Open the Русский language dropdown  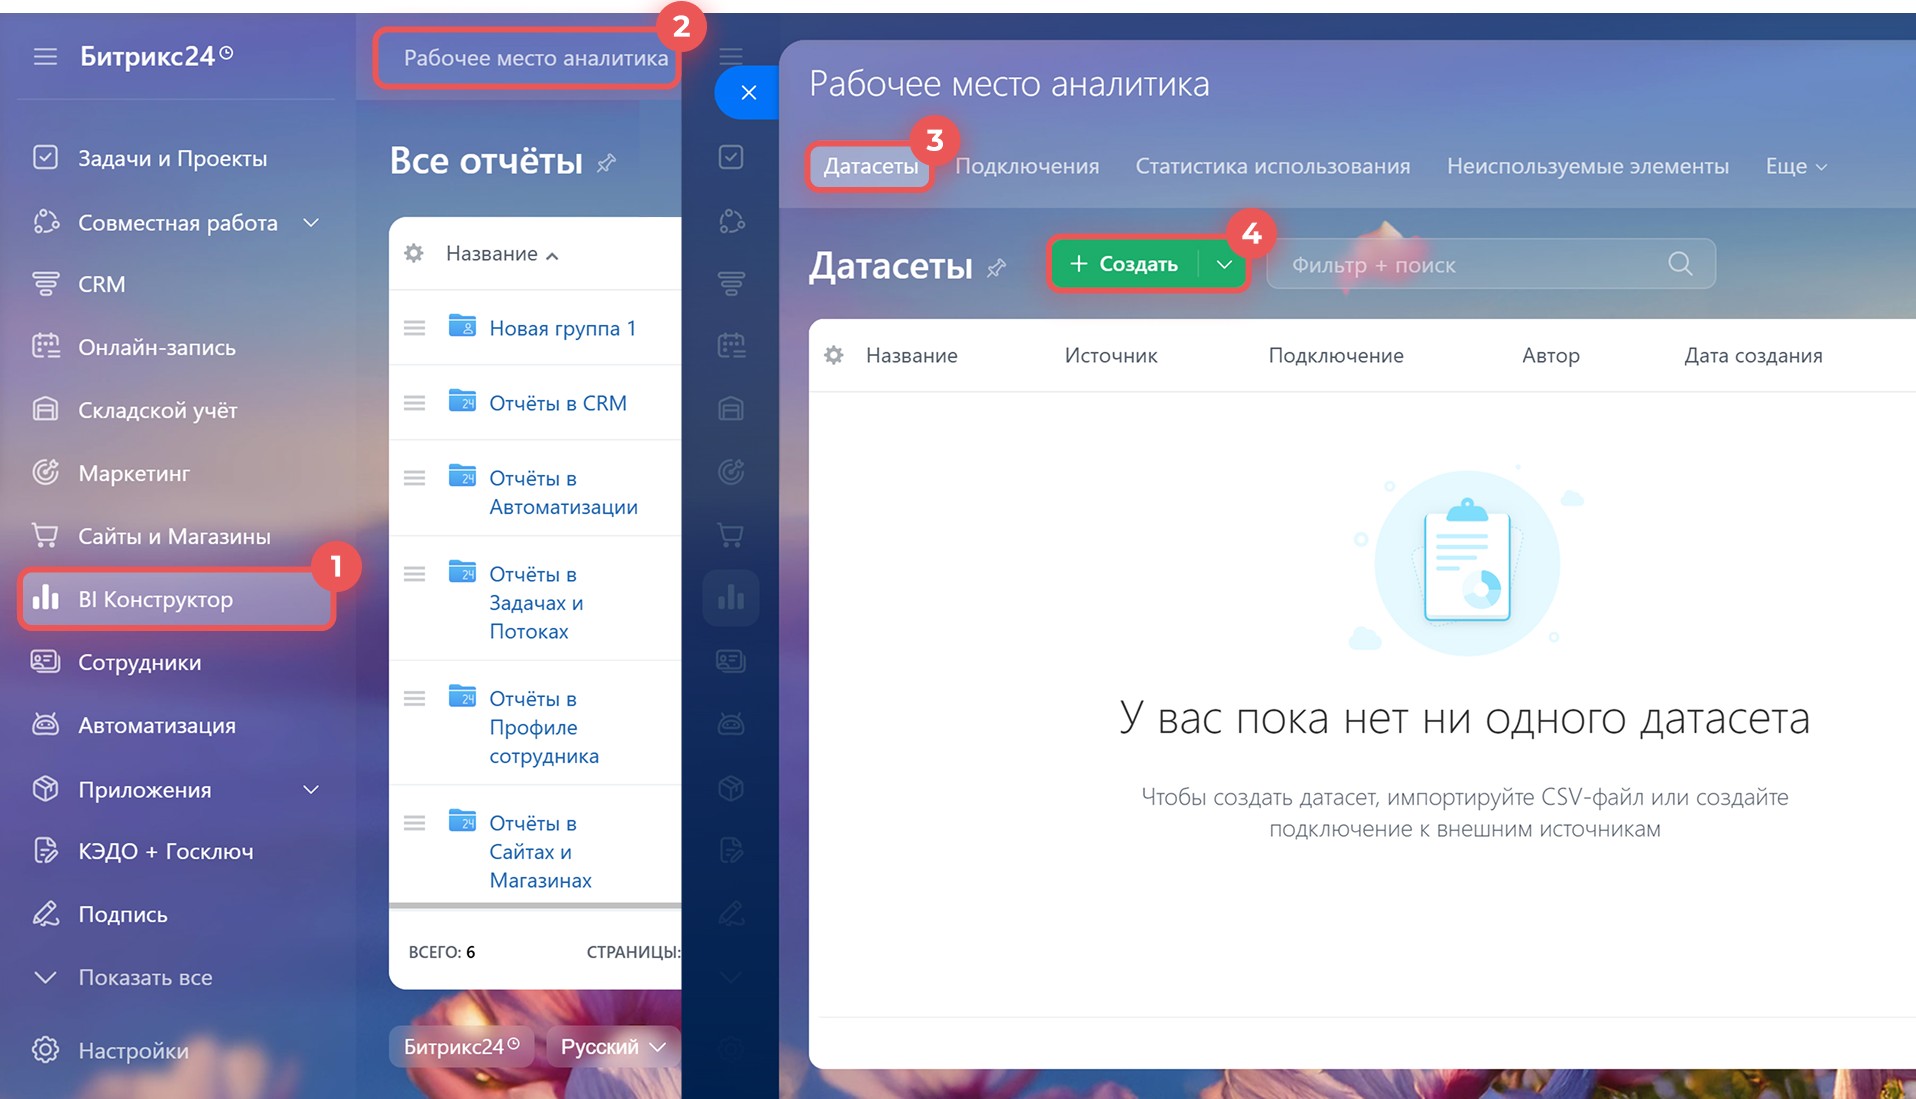point(612,1047)
